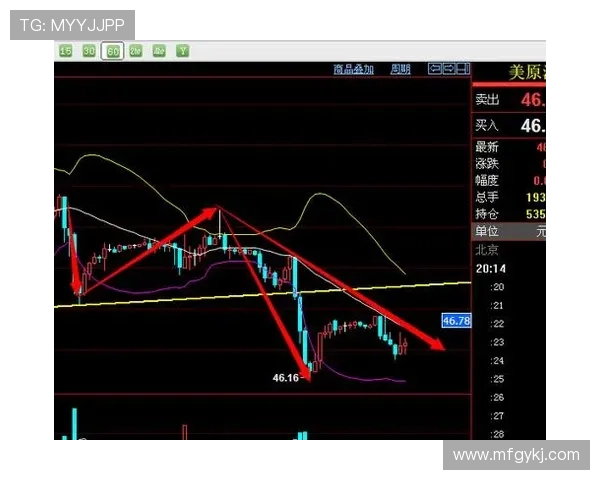Click the 46.16 low price label

pyautogui.click(x=287, y=378)
